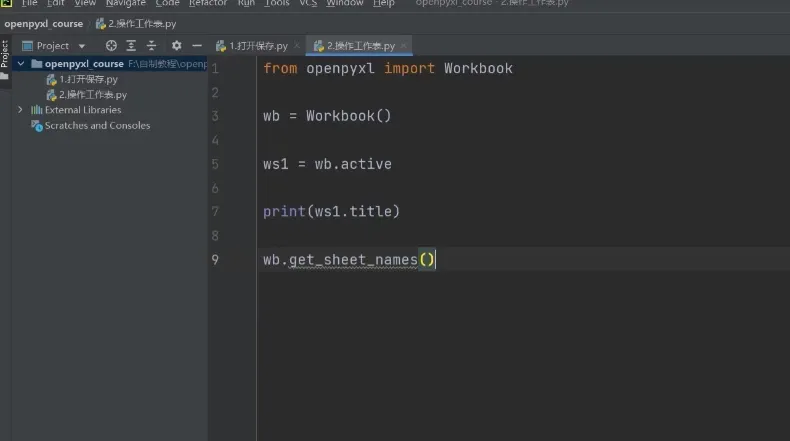Open the Tools menu
Viewport: 790px width, 441px height.
pyautogui.click(x=277, y=3)
